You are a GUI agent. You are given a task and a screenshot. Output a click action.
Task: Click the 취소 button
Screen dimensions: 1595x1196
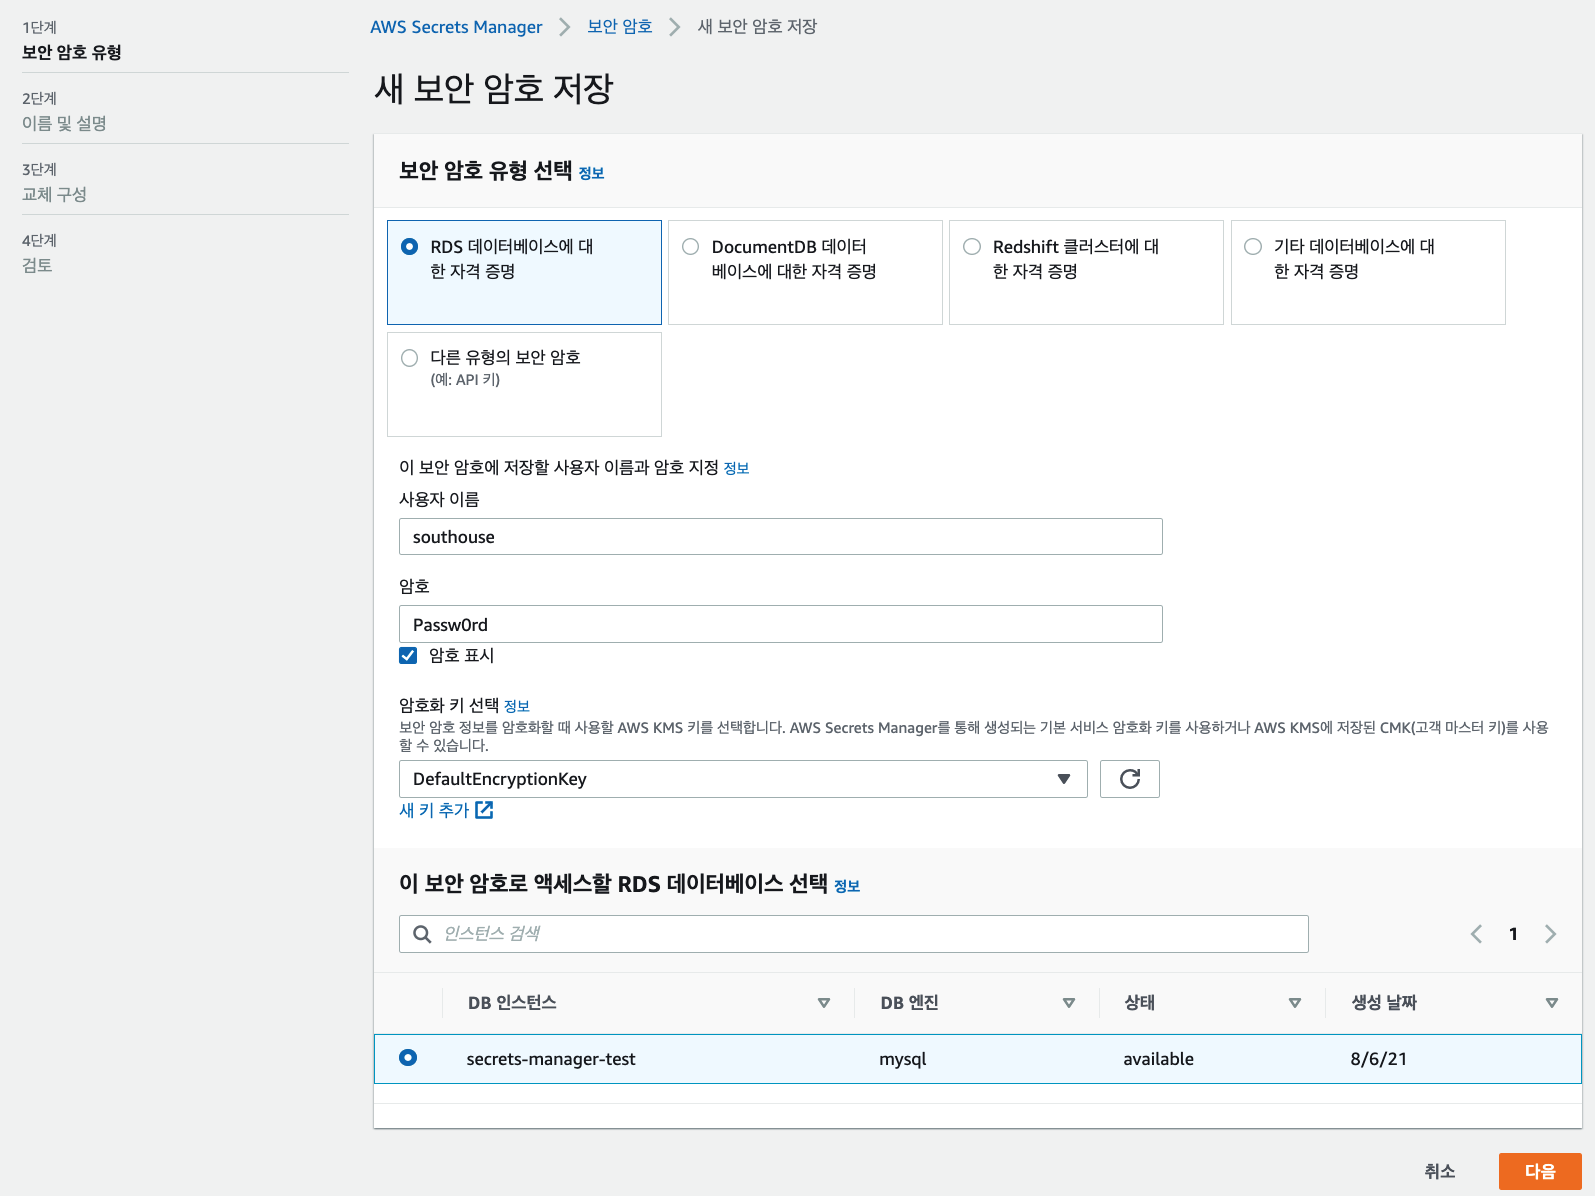1440,1171
